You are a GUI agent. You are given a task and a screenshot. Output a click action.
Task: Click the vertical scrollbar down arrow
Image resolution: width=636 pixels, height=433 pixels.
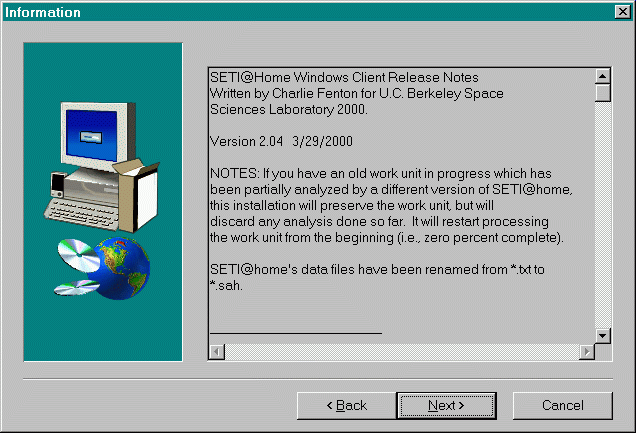point(603,336)
